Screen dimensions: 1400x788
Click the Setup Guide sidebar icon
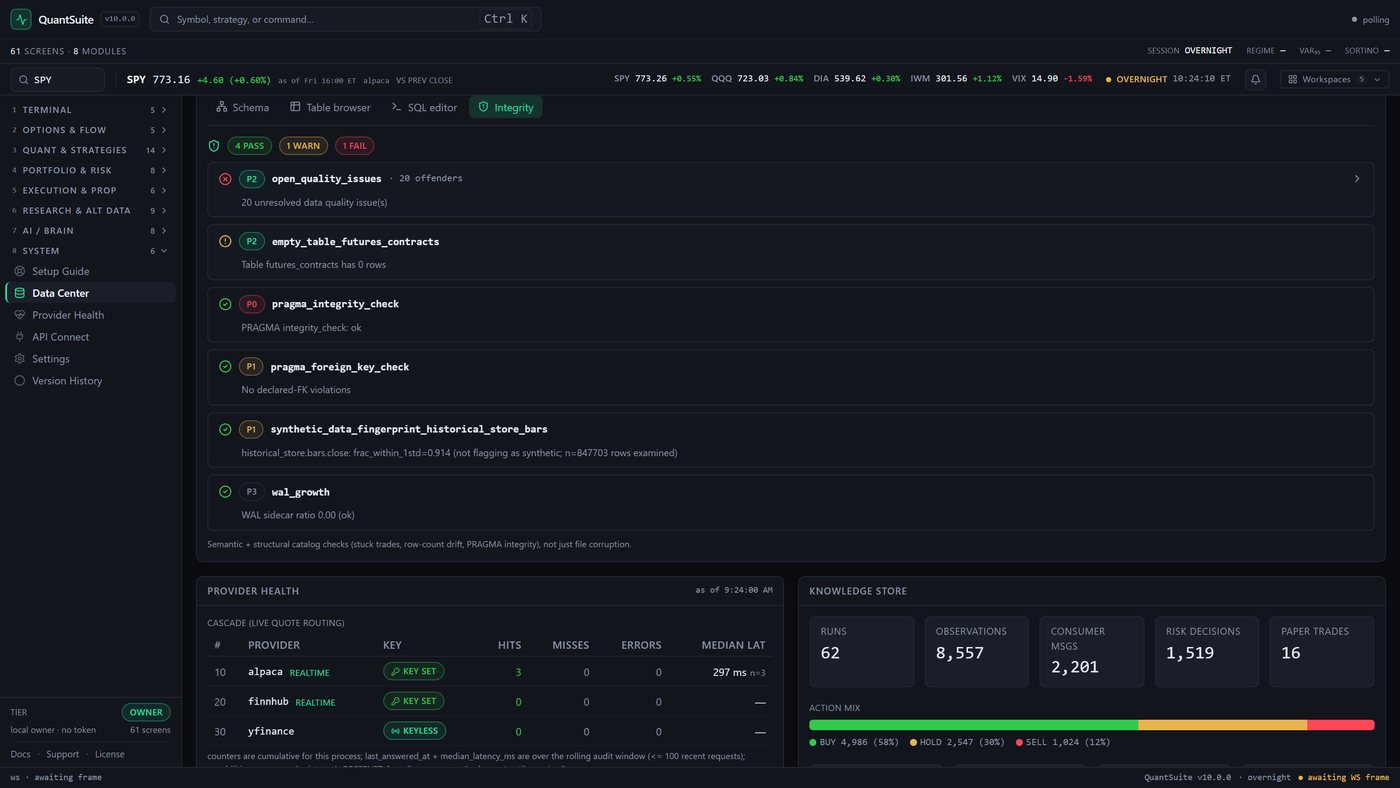pos(20,271)
